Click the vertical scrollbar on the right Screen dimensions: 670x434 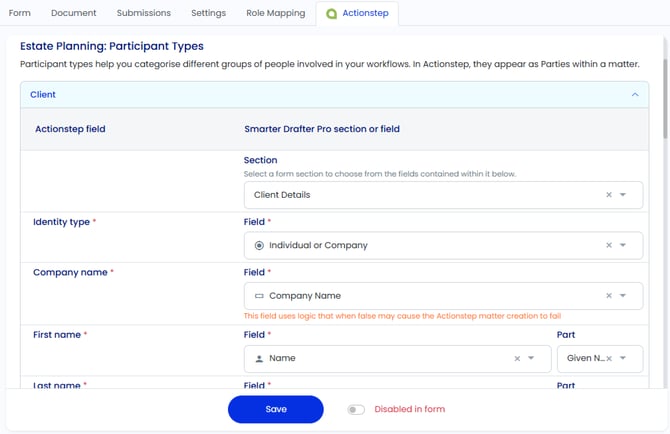click(665, 98)
